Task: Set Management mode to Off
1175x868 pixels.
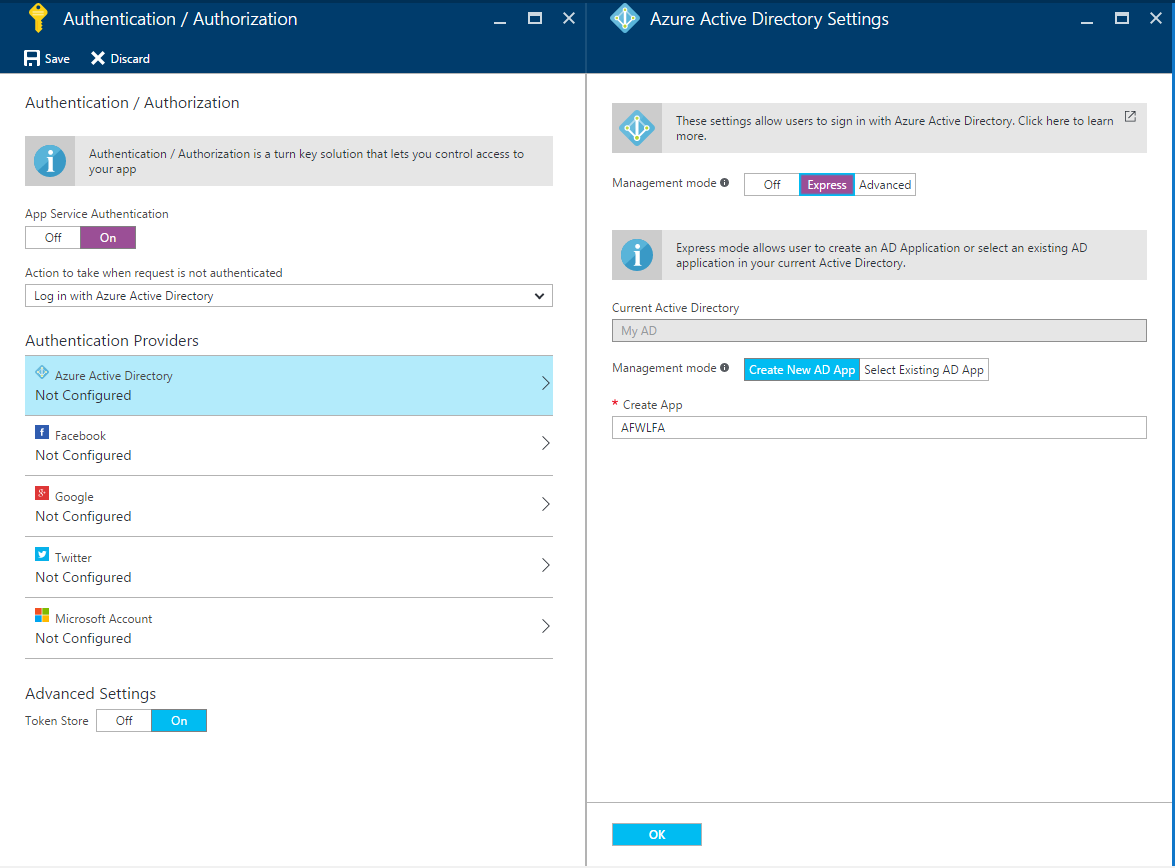Action: click(x=772, y=184)
